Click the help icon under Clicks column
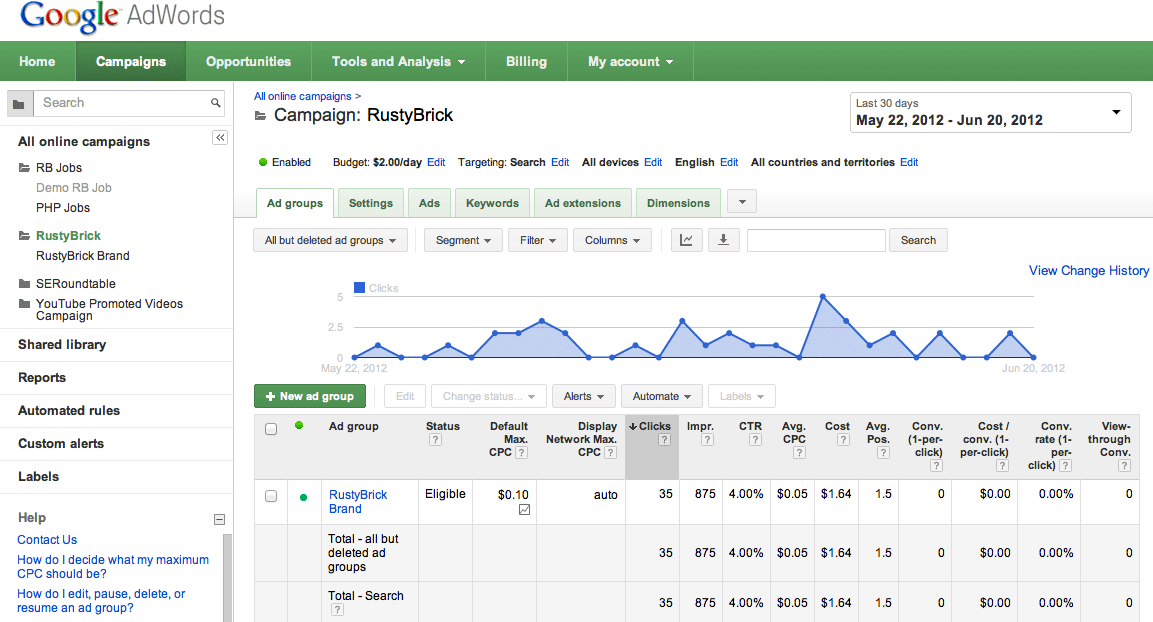Screen dimensions: 1153x622 (664, 440)
